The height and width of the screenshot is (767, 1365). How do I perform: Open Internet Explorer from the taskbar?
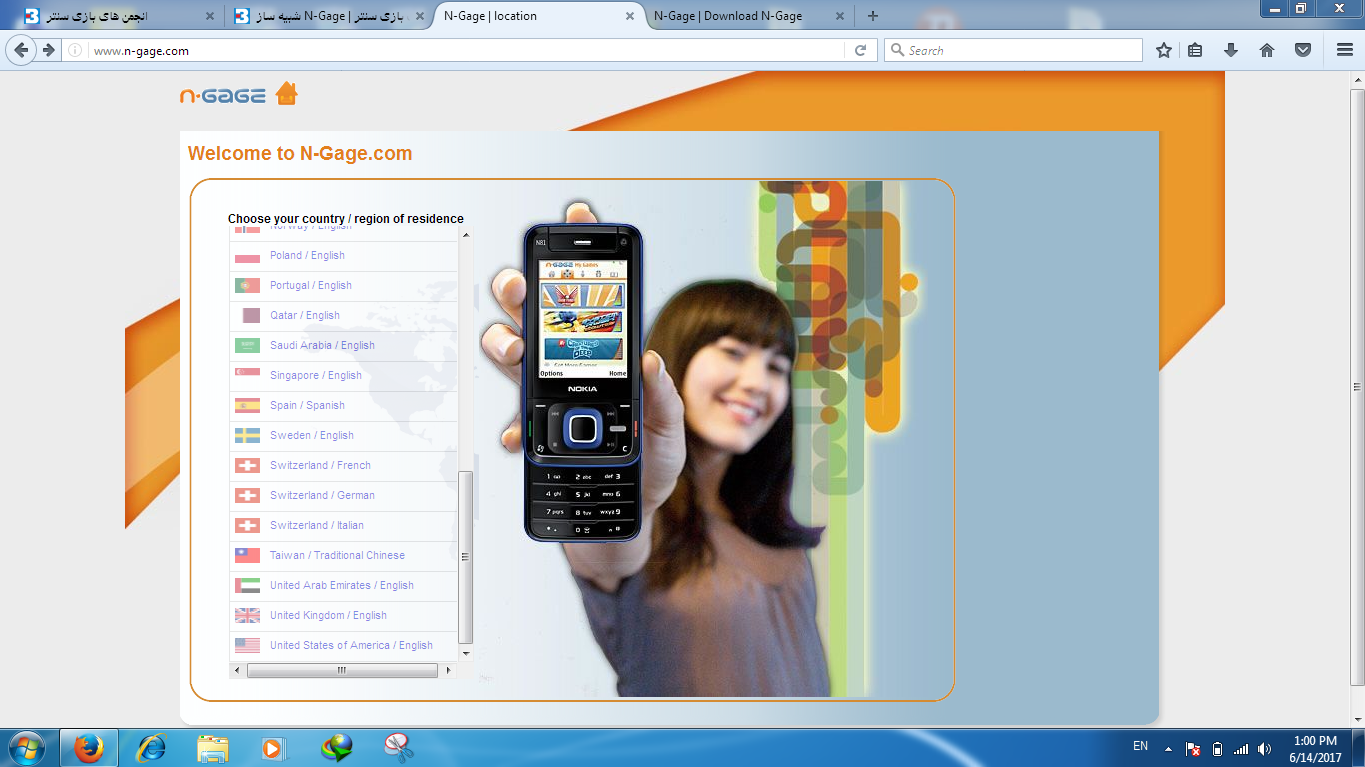[151, 747]
